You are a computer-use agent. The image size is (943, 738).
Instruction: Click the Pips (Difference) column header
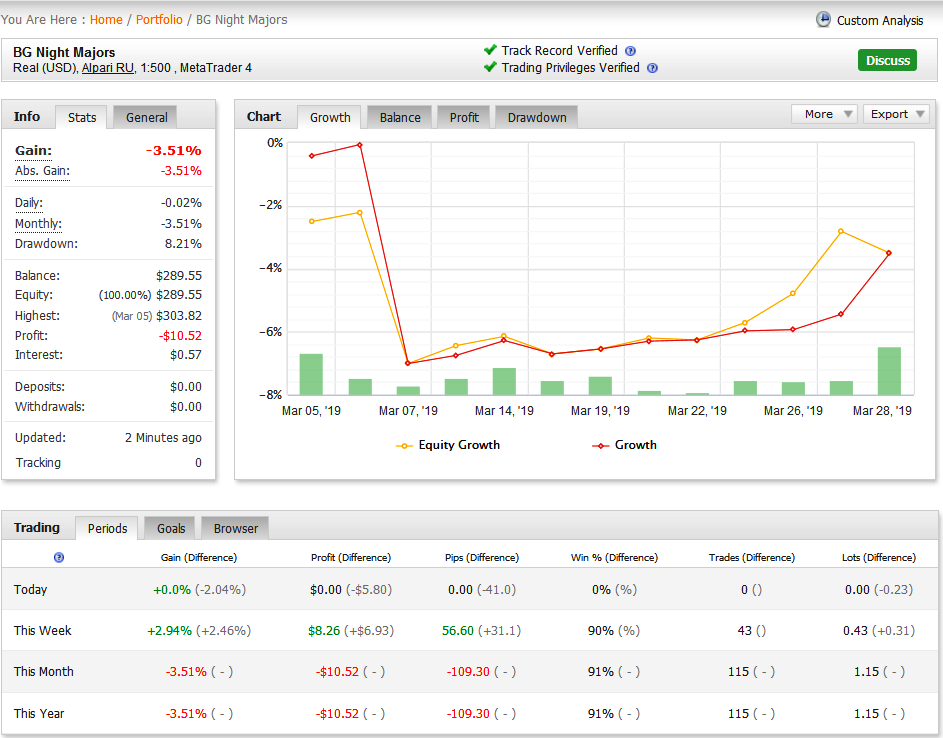[x=482, y=558]
